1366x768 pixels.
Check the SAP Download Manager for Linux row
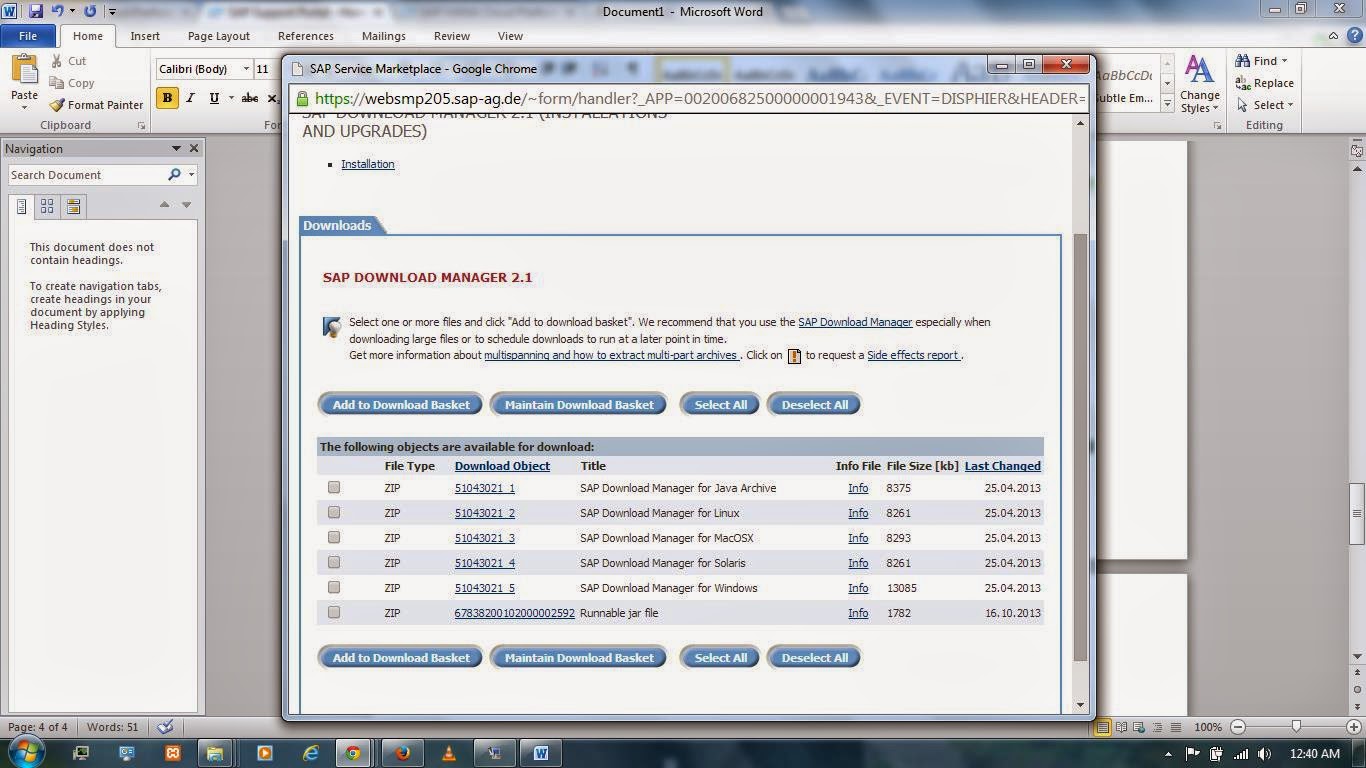click(x=334, y=512)
